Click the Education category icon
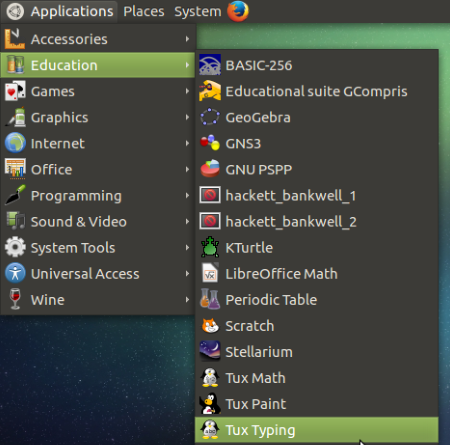 15,65
